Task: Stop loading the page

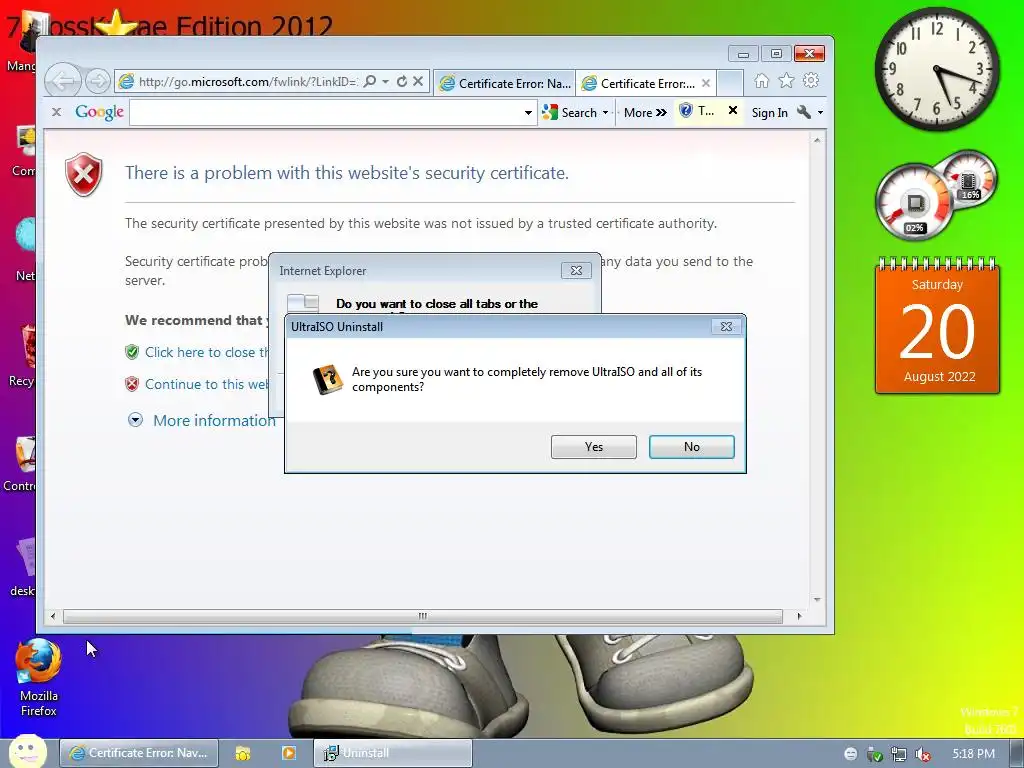Action: click(418, 81)
